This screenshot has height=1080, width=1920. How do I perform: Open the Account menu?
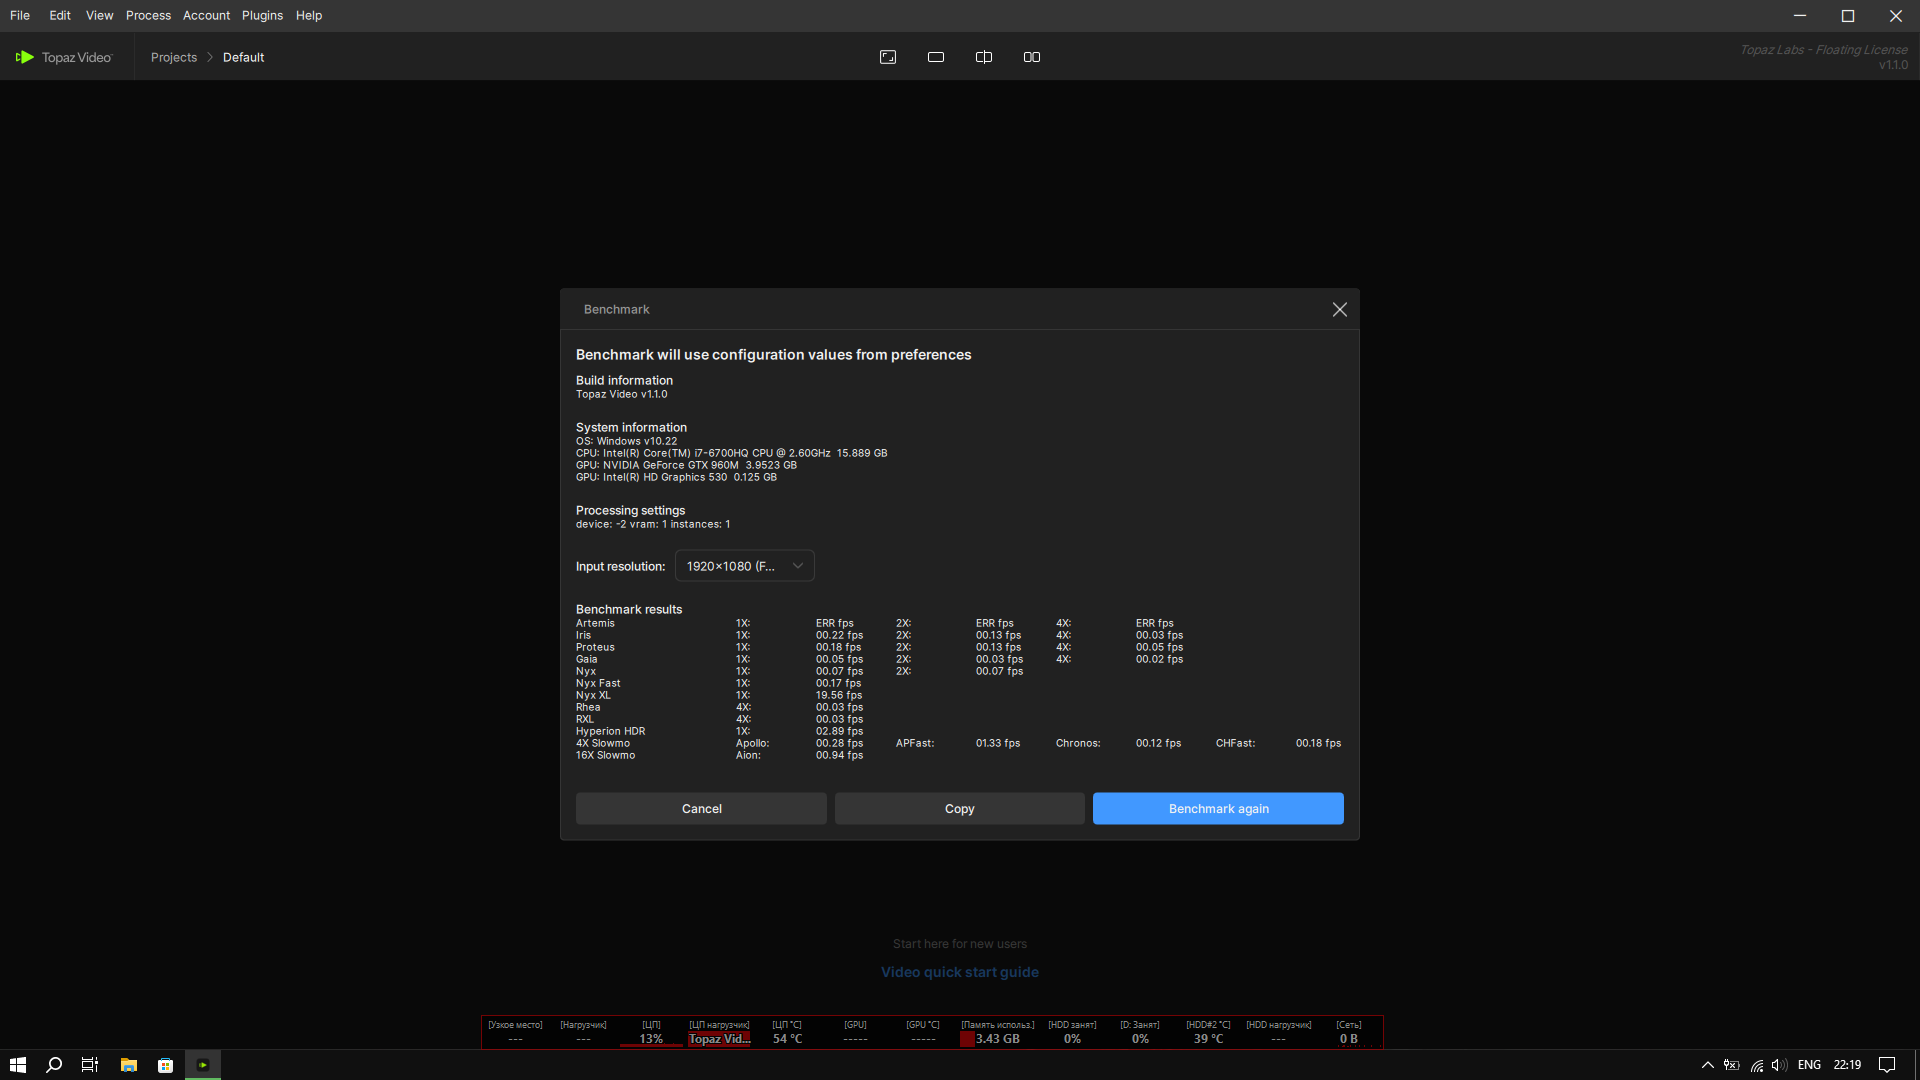(206, 15)
